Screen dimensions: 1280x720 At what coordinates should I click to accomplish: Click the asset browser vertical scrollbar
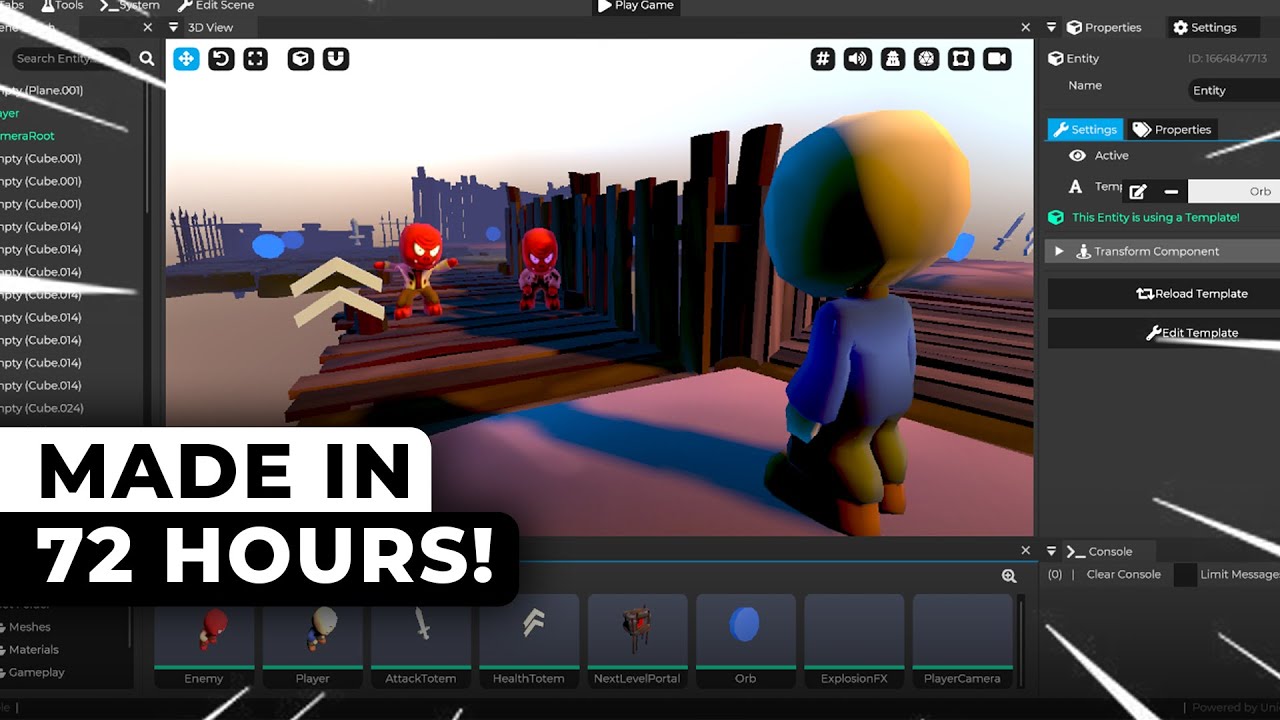click(1021, 640)
